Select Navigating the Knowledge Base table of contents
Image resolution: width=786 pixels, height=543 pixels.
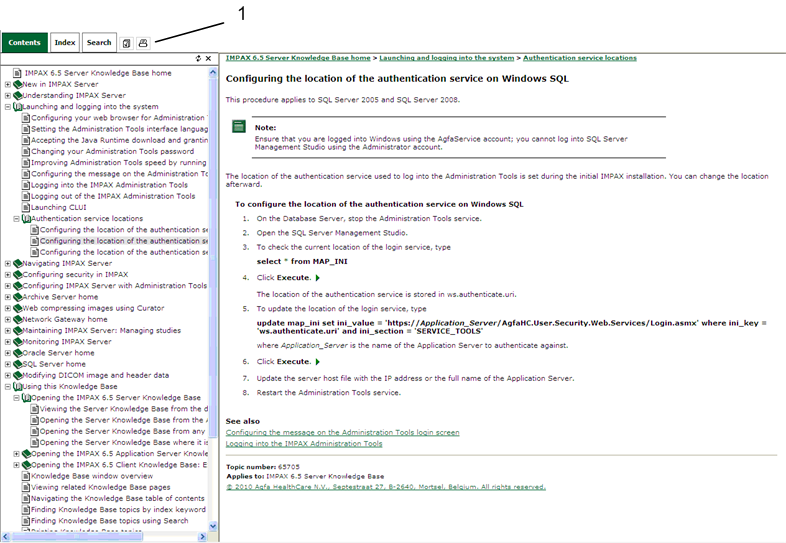pos(118,498)
